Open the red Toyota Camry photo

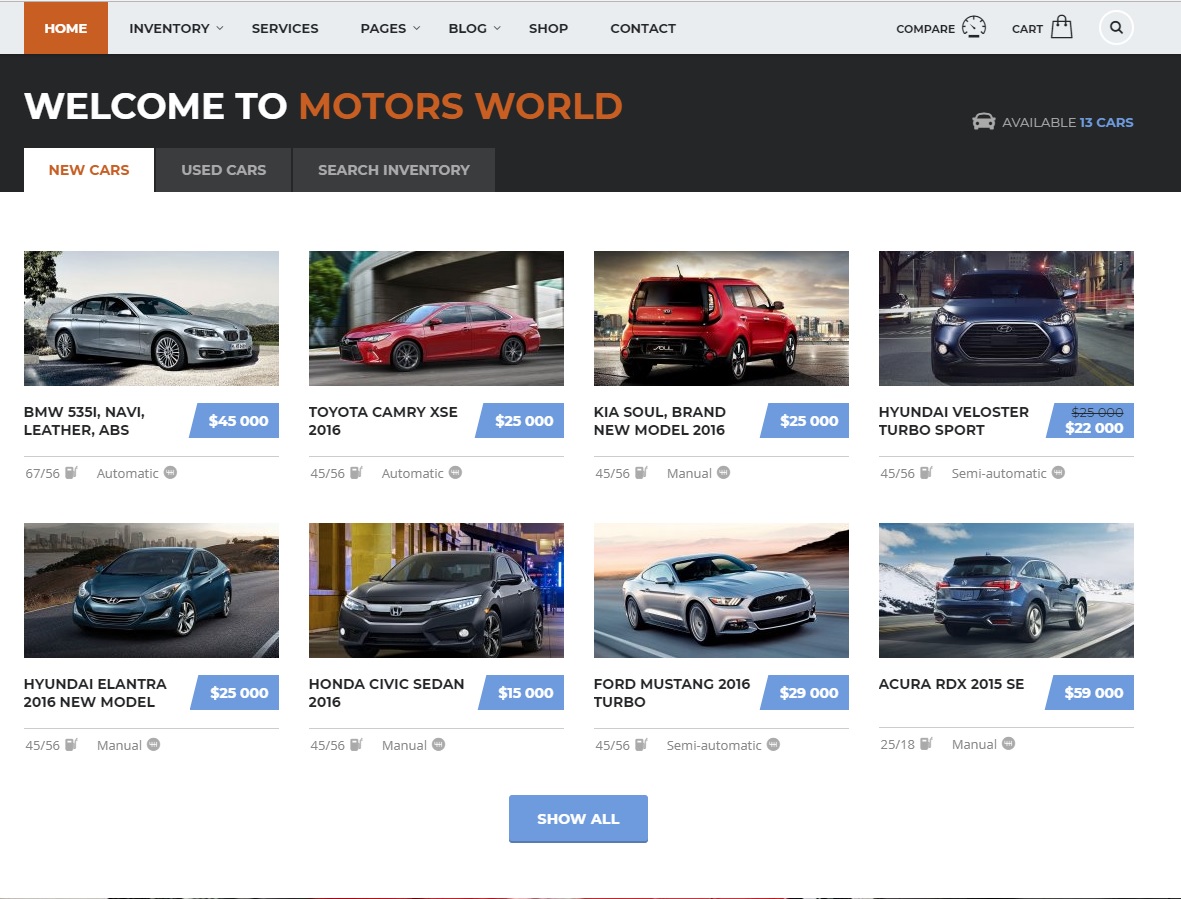[x=436, y=318]
